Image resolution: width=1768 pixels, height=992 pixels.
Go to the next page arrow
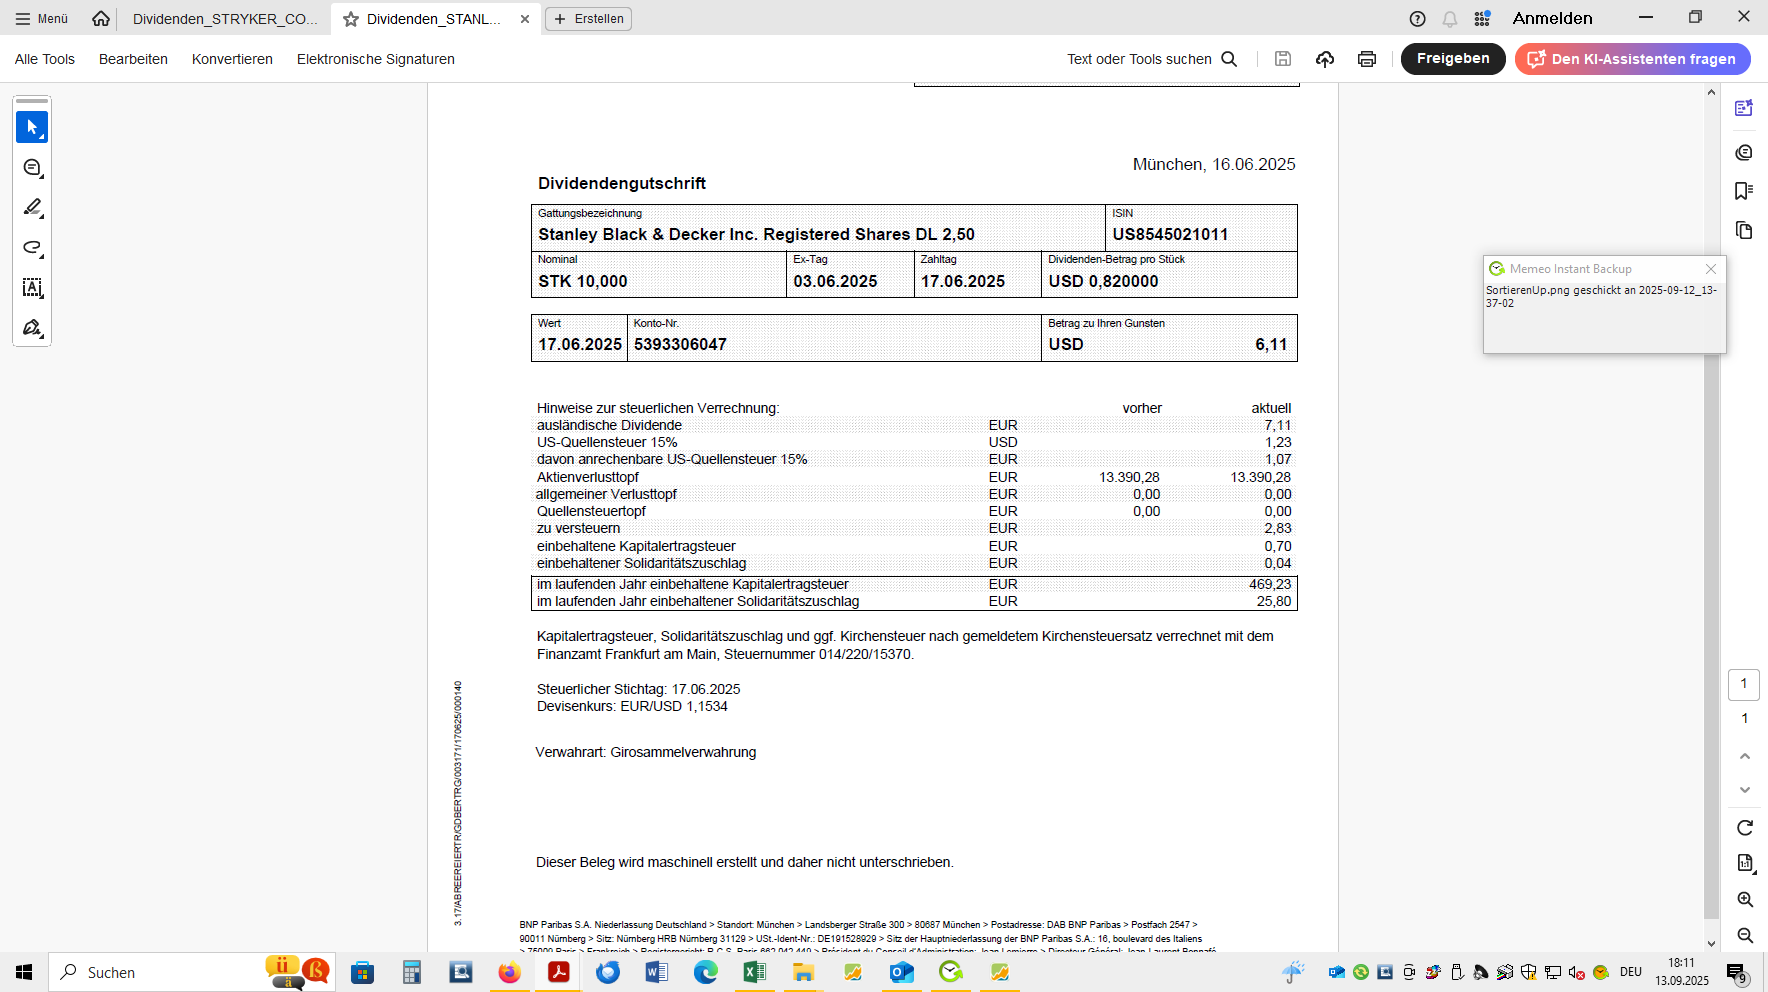click(x=1745, y=790)
